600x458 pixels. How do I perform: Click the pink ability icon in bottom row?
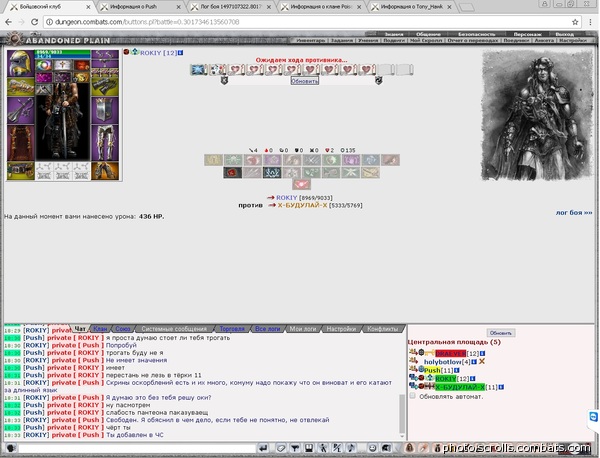pos(302,184)
